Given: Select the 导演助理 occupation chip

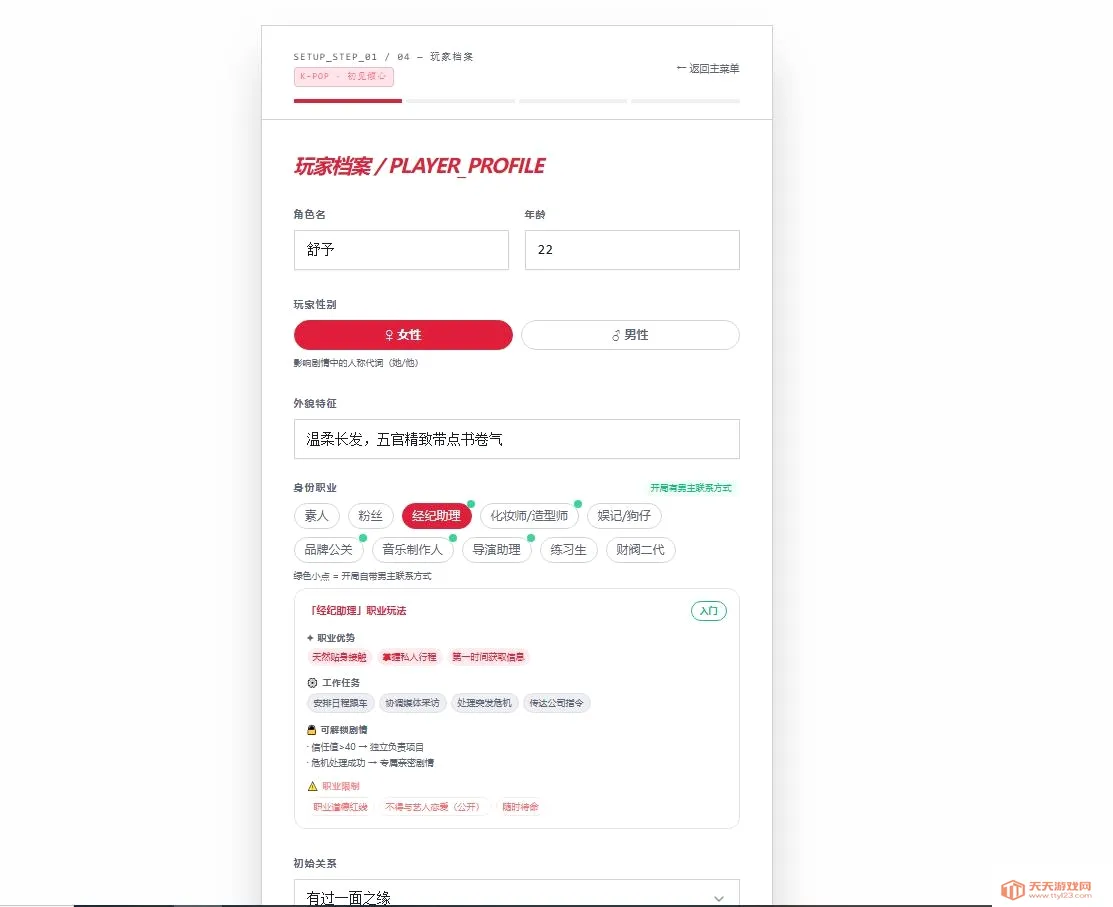Looking at the screenshot, I should pyautogui.click(x=497, y=550).
